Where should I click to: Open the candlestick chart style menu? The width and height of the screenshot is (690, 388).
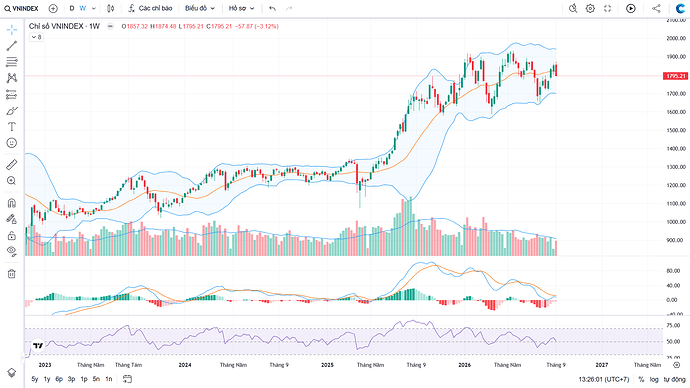point(110,8)
